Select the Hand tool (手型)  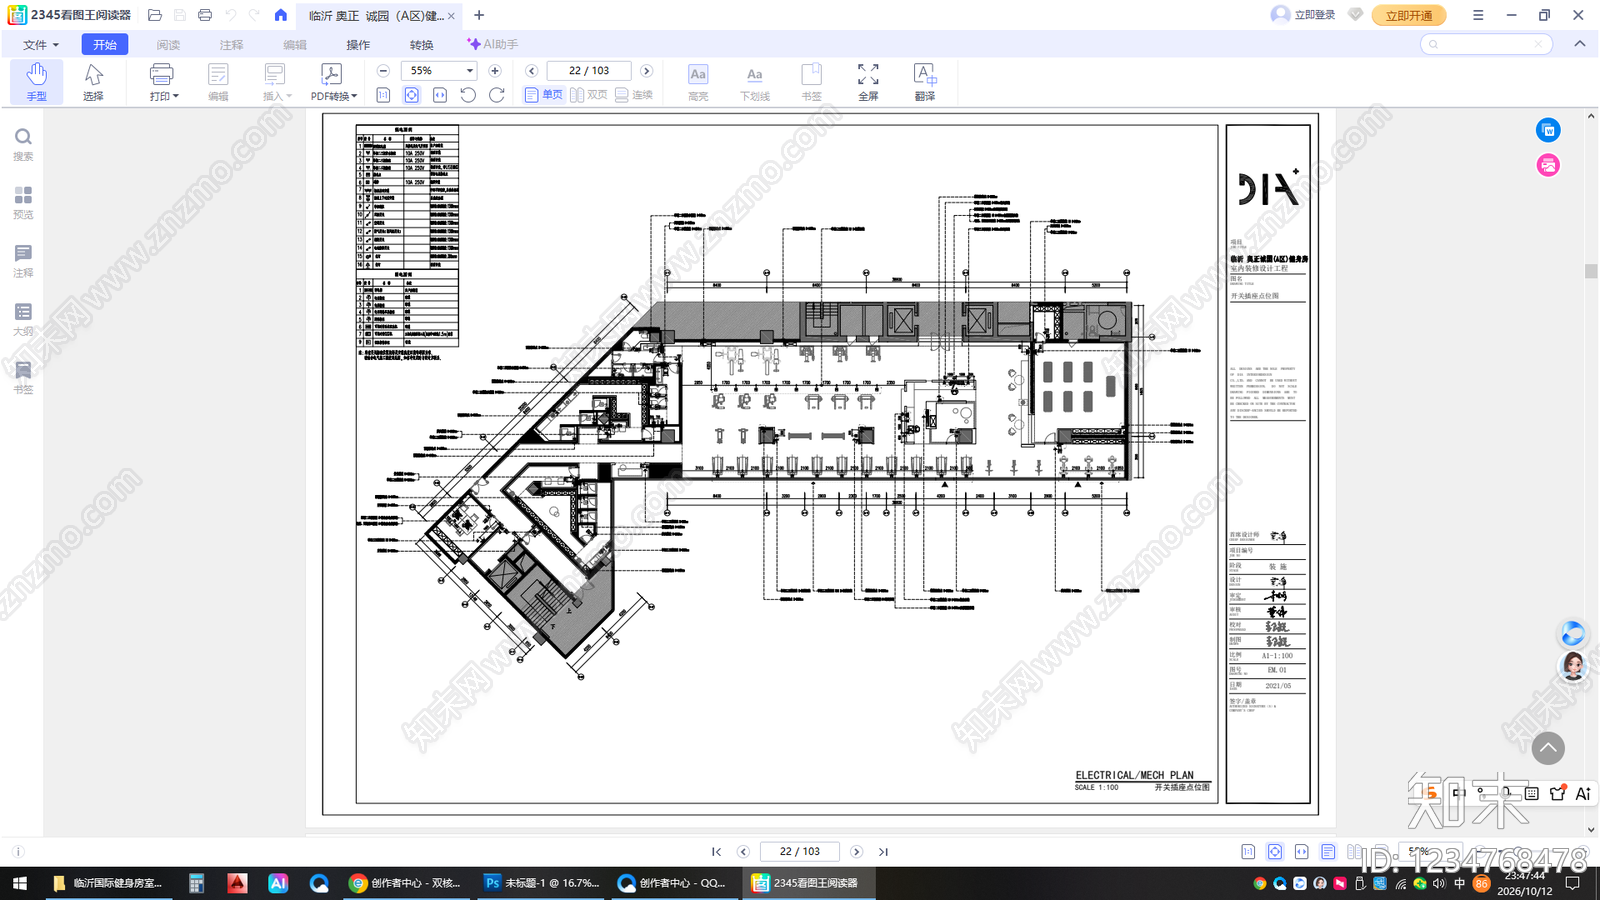pyautogui.click(x=37, y=82)
